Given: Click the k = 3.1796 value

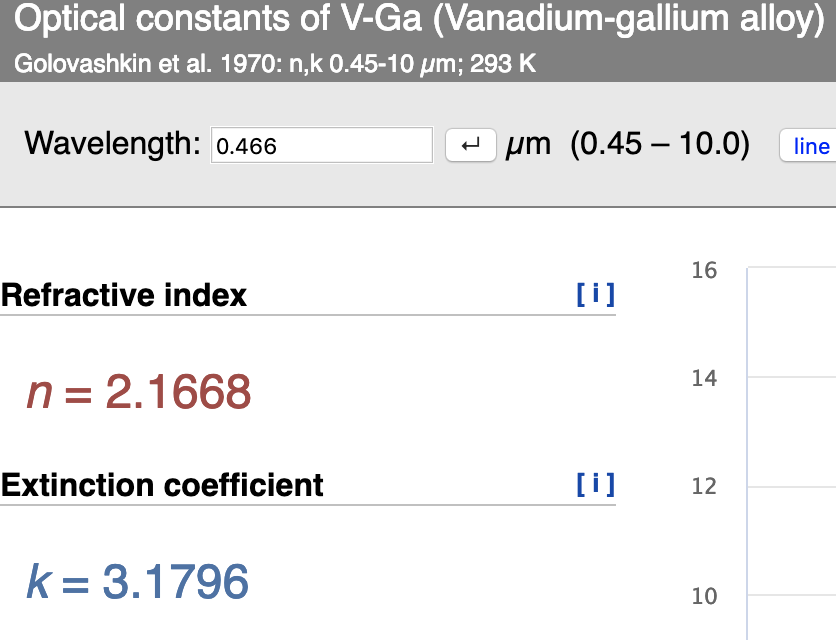Looking at the screenshot, I should click(x=138, y=581).
